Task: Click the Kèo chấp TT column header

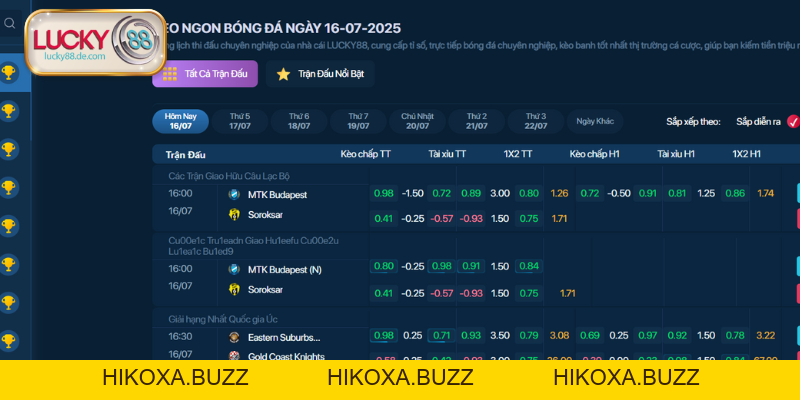Action: coord(366,154)
